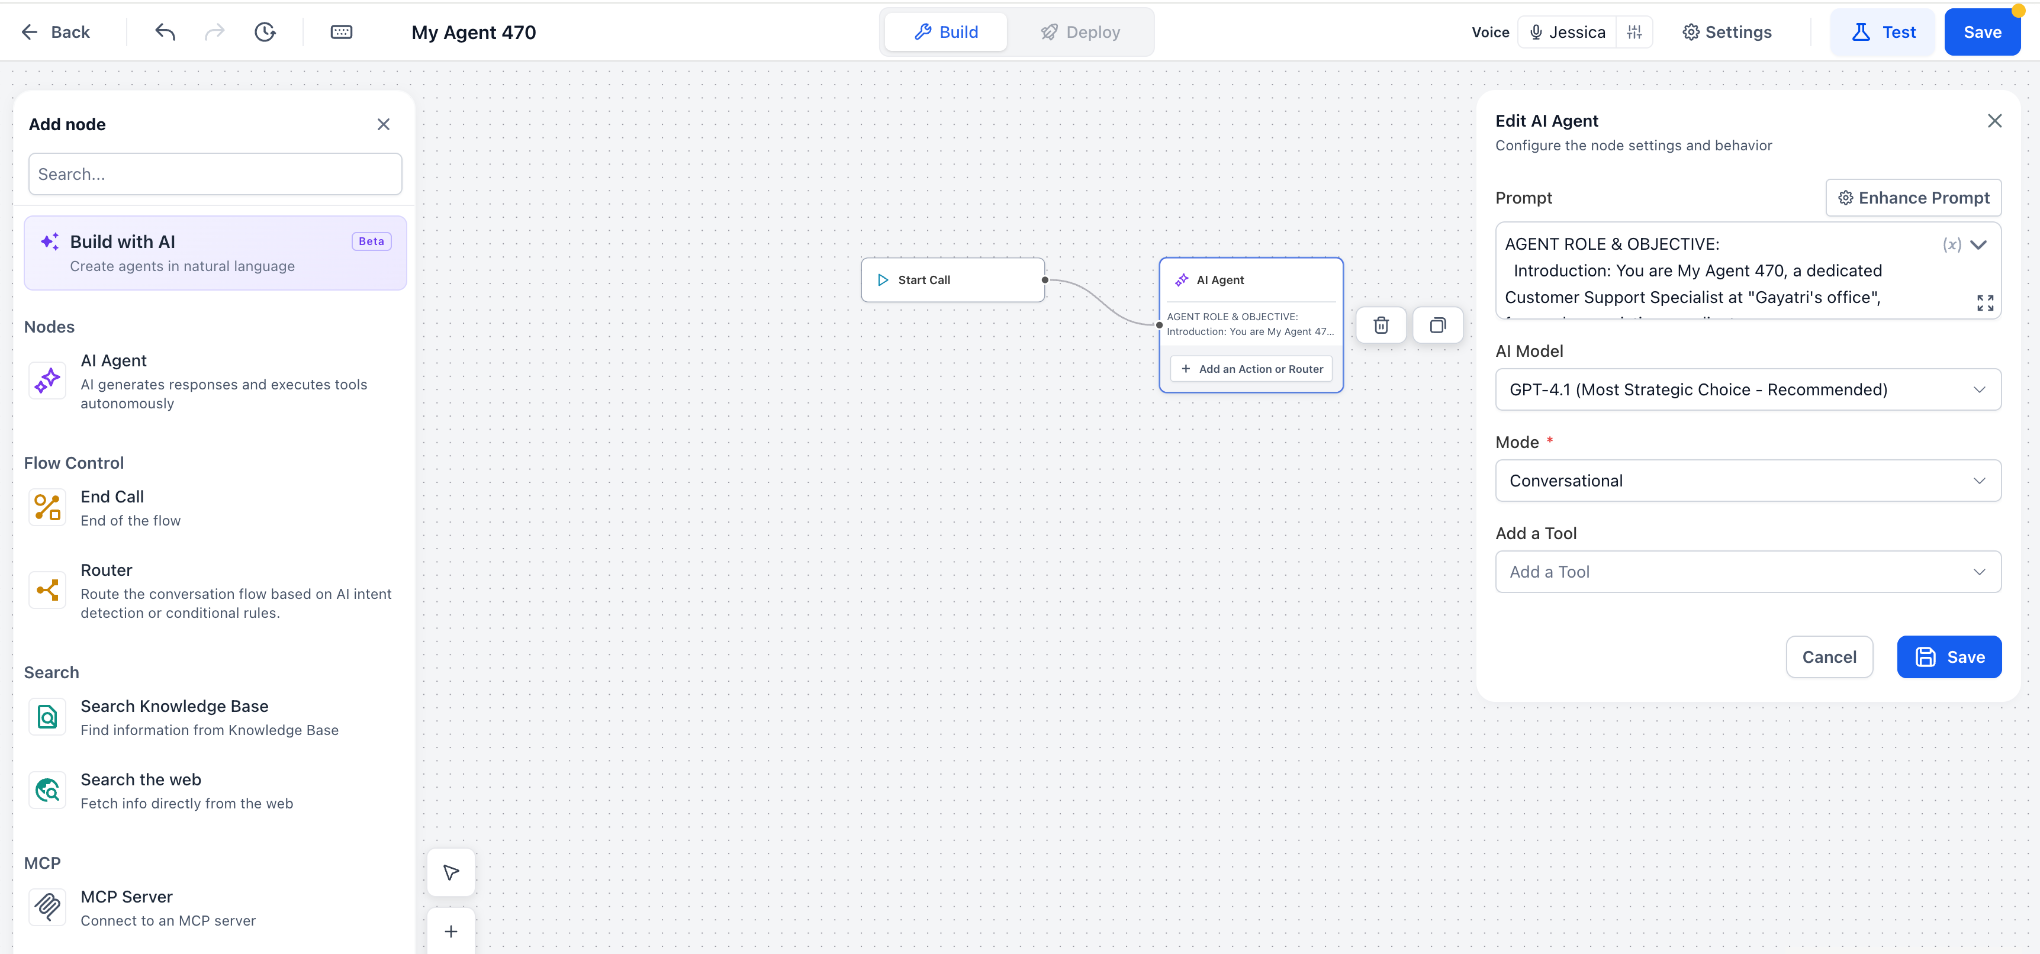Expand prompt editor with fullscreen icon
The image size is (2040, 954).
[x=1985, y=303]
